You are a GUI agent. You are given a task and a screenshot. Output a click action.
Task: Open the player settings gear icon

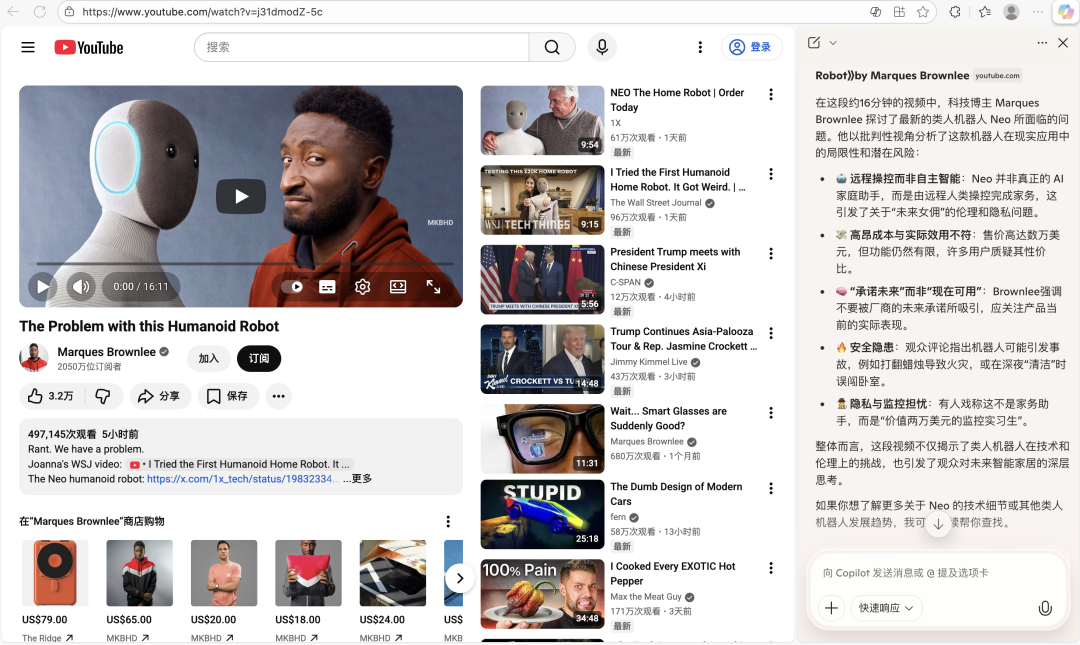click(362, 286)
